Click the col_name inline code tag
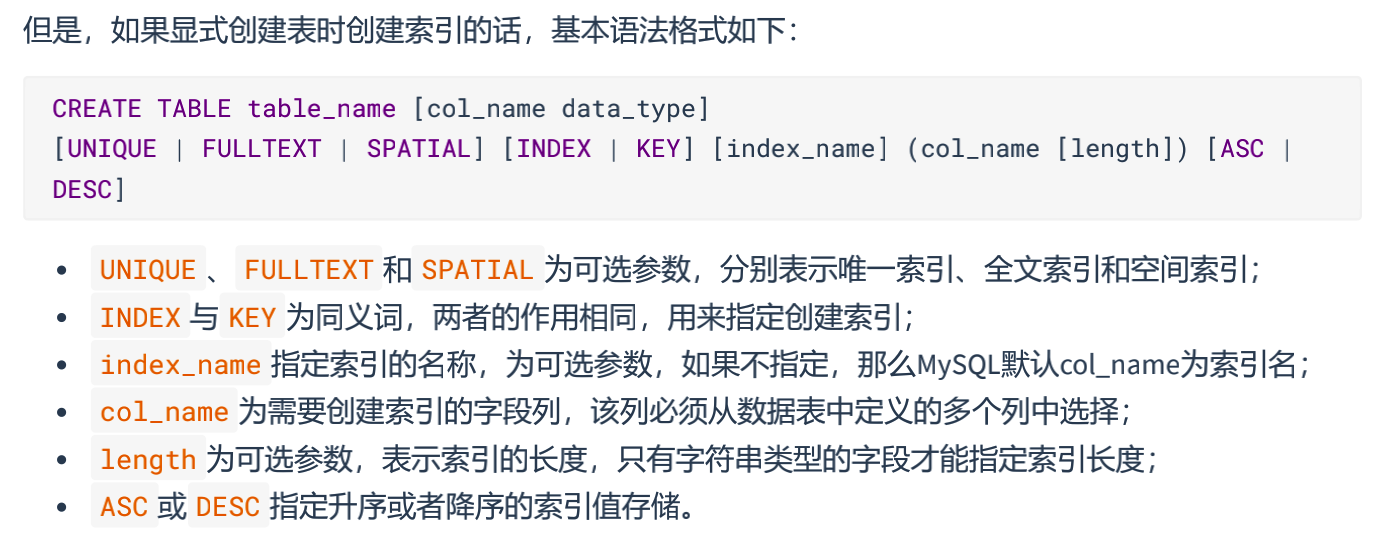Viewport: 1392px width, 556px height. click(164, 412)
